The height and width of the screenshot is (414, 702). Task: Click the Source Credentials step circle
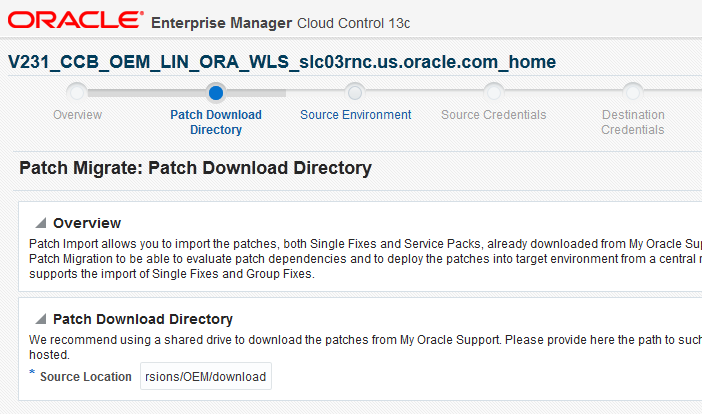(494, 93)
